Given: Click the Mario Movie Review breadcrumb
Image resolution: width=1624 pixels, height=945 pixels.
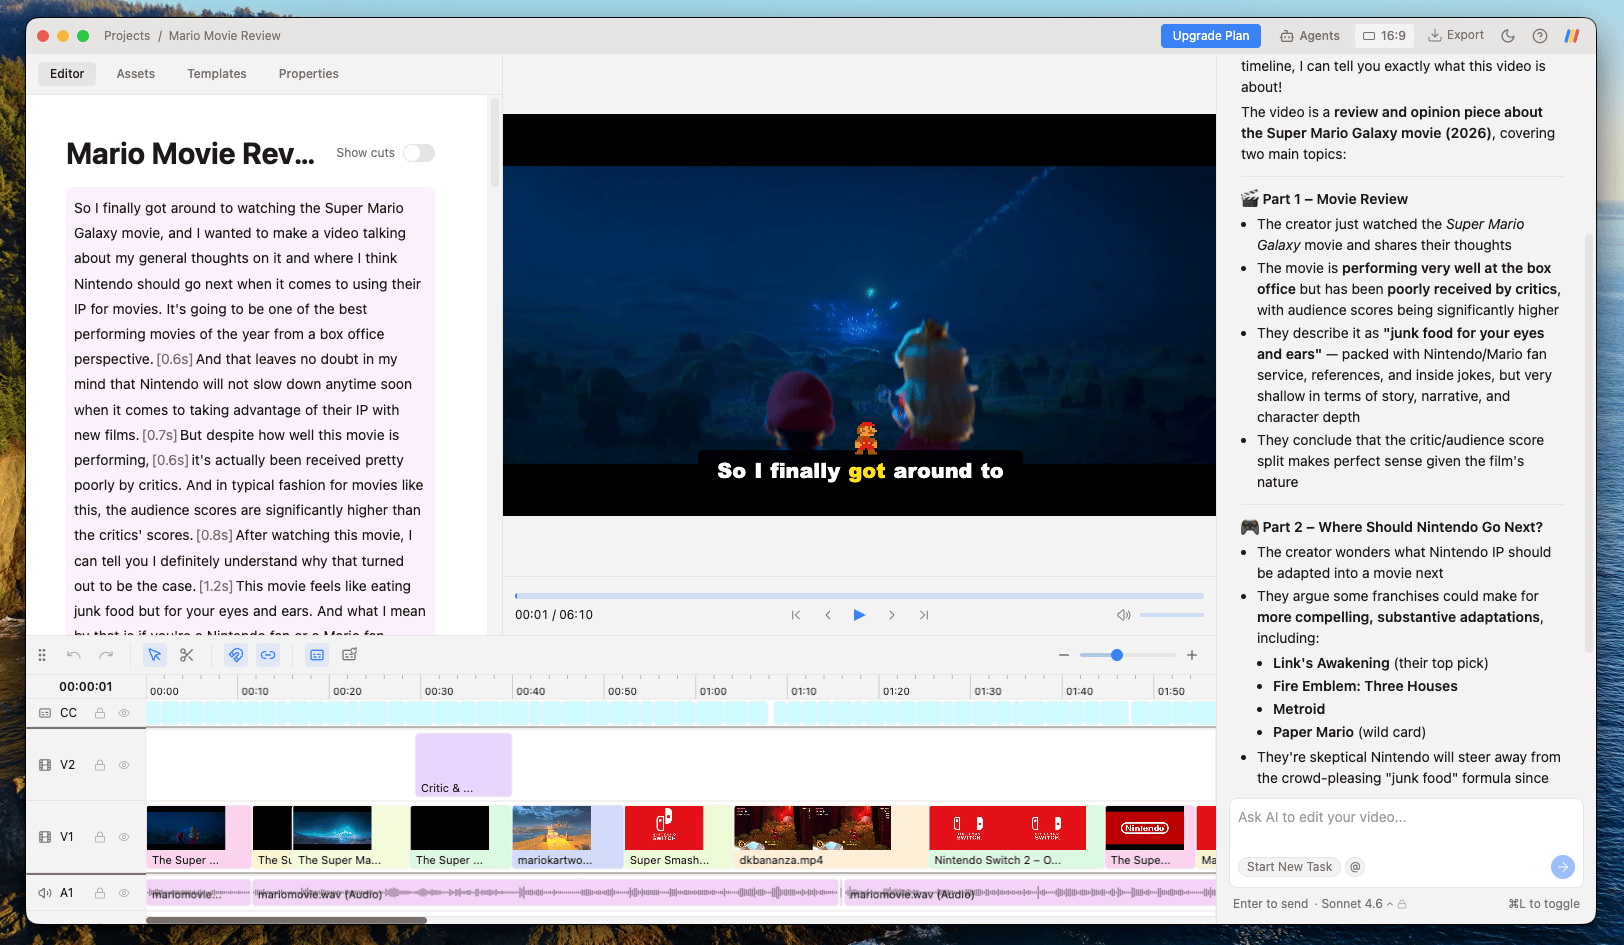Looking at the screenshot, I should coord(225,36).
